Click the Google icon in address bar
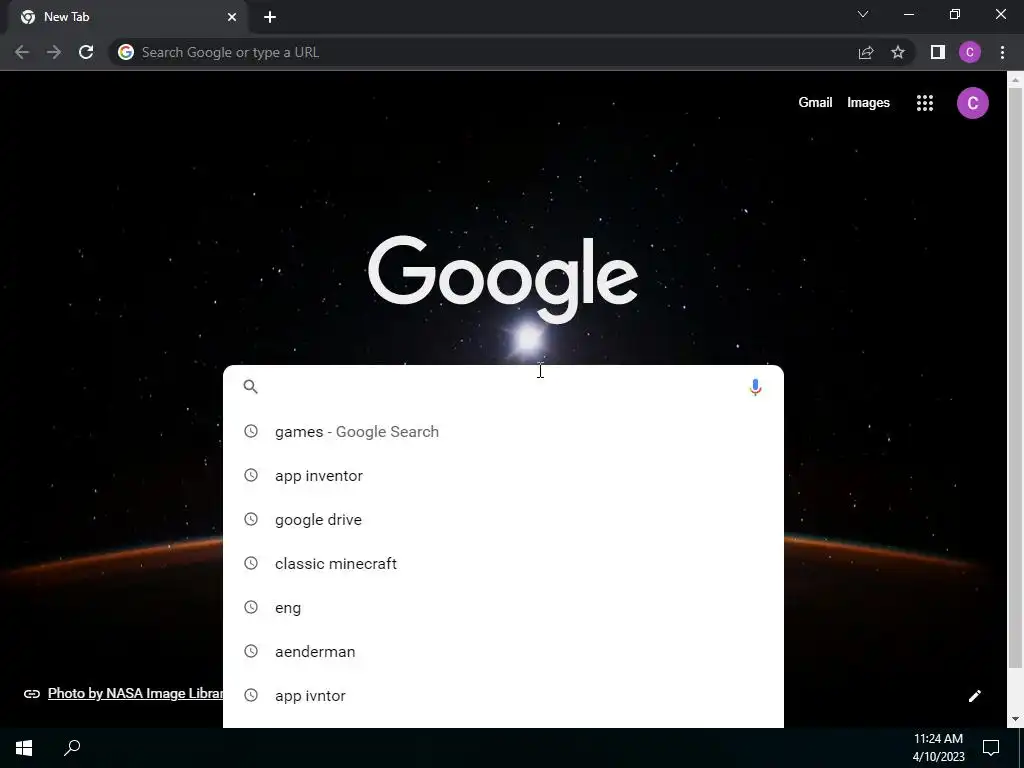 126,52
